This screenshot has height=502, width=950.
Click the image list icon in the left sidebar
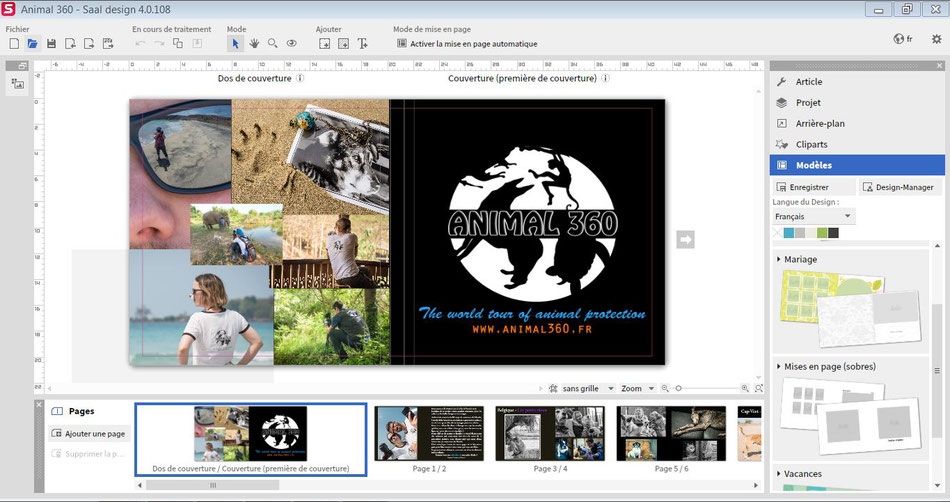(x=18, y=84)
